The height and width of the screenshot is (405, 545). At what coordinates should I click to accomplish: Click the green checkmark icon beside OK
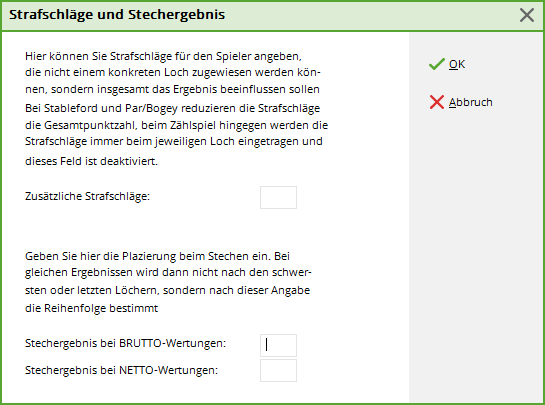(x=437, y=64)
